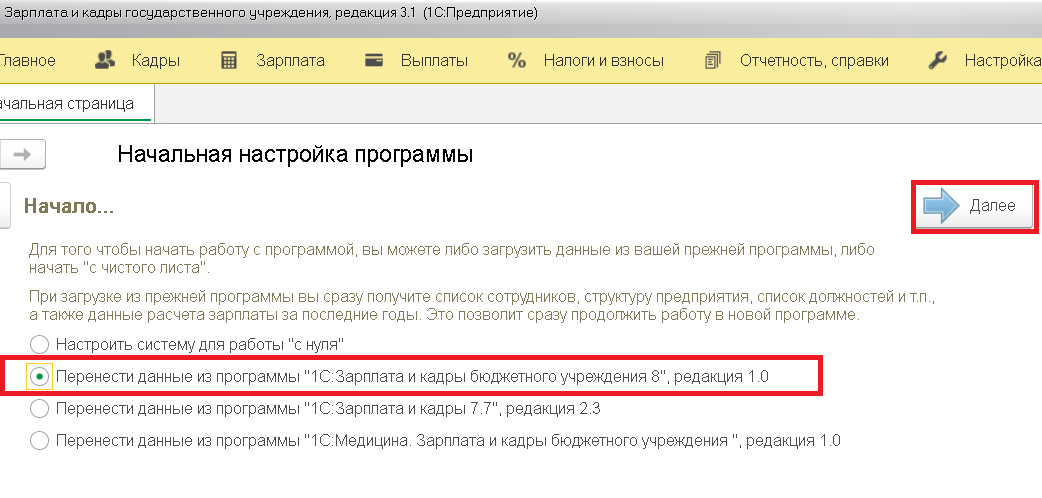Open the Отчетность, справки menu
Viewport: 1042px width, 498px height.
[814, 61]
